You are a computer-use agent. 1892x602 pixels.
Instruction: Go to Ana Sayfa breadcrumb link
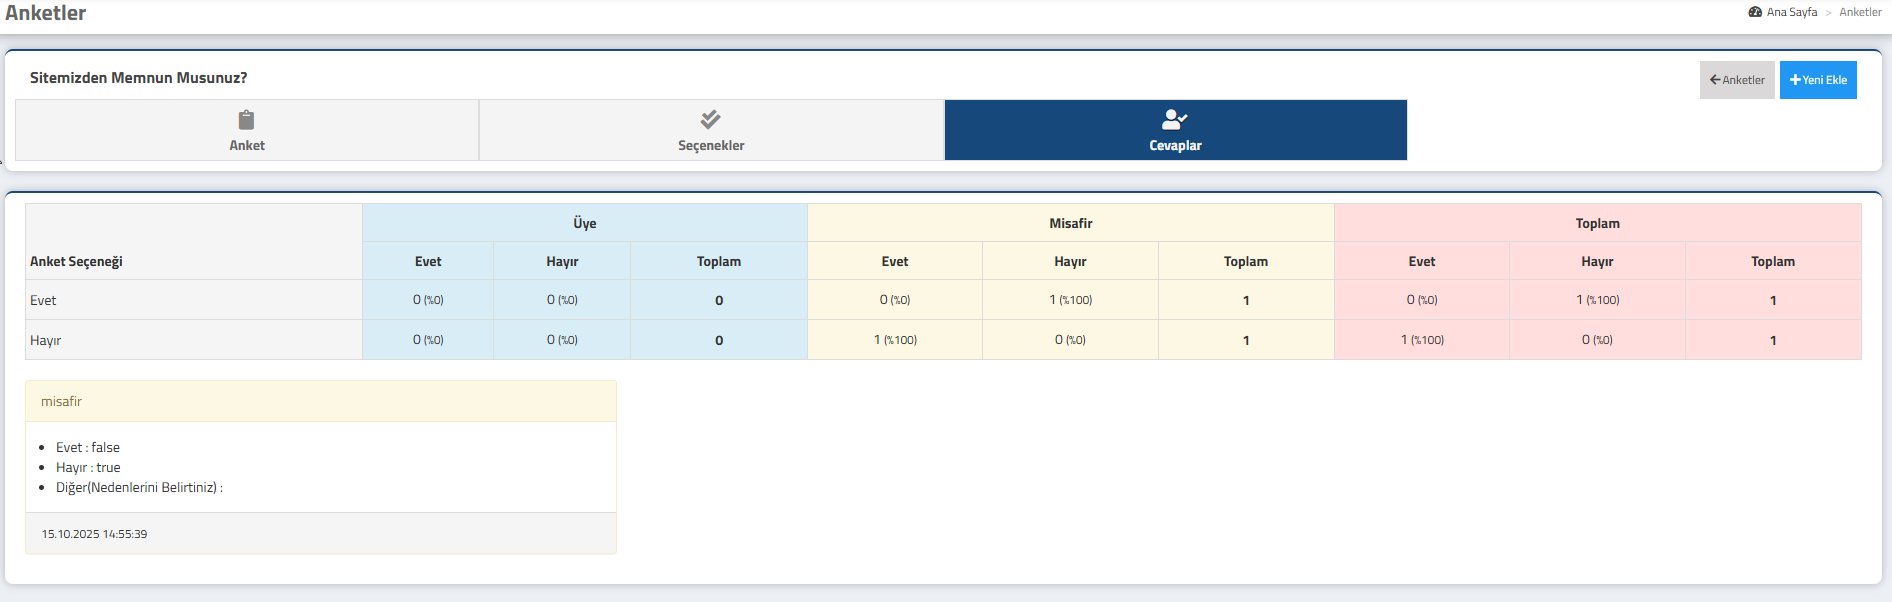tap(1791, 12)
